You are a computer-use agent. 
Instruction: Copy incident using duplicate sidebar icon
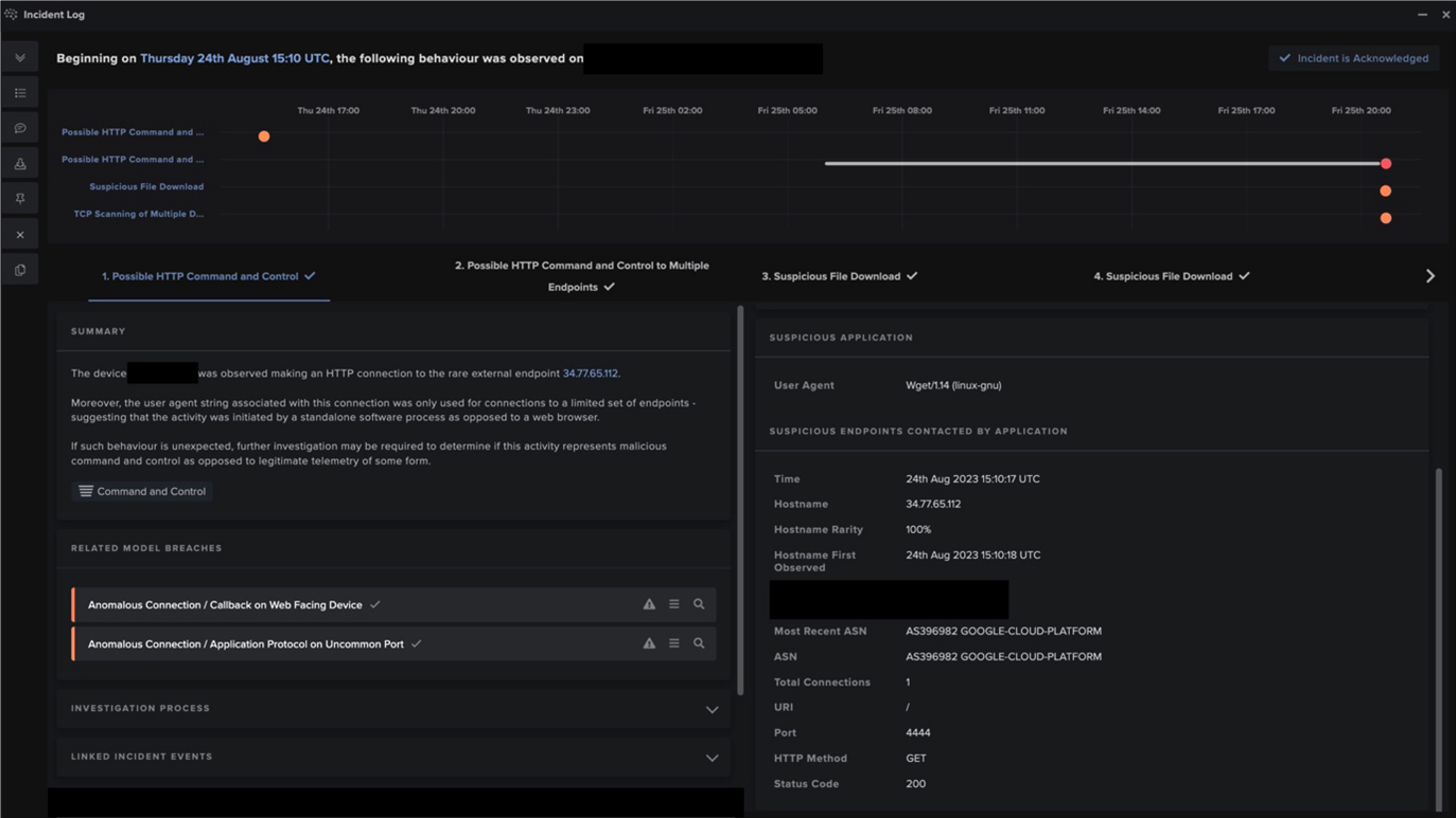point(19,268)
